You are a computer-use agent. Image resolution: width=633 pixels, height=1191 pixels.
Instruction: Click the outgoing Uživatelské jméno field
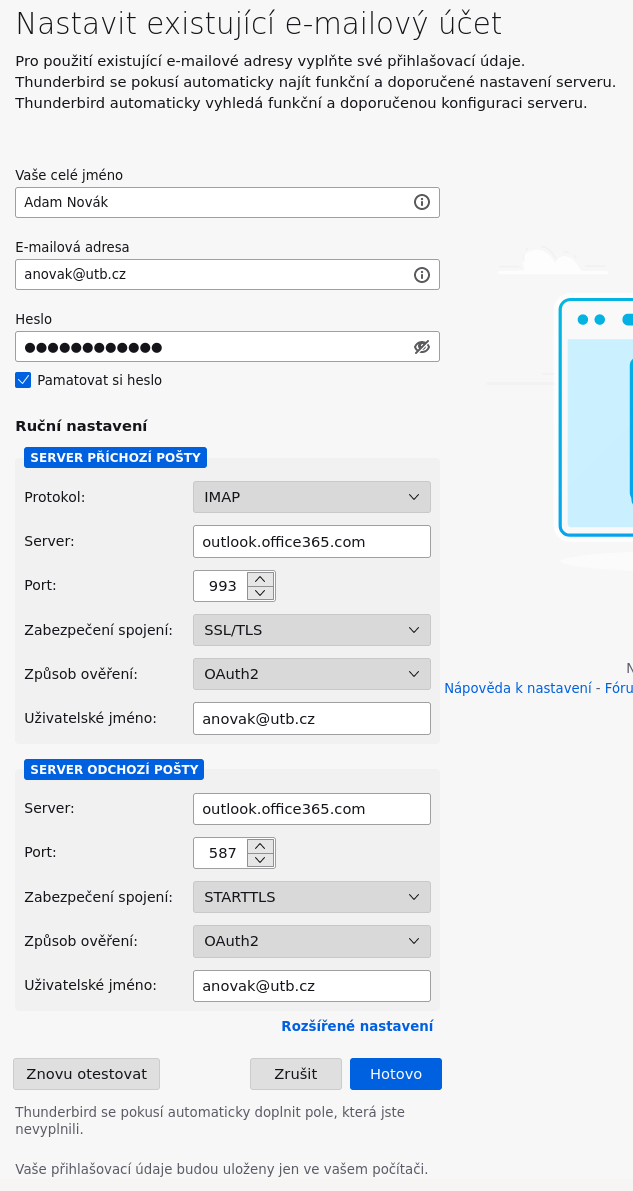(311, 986)
